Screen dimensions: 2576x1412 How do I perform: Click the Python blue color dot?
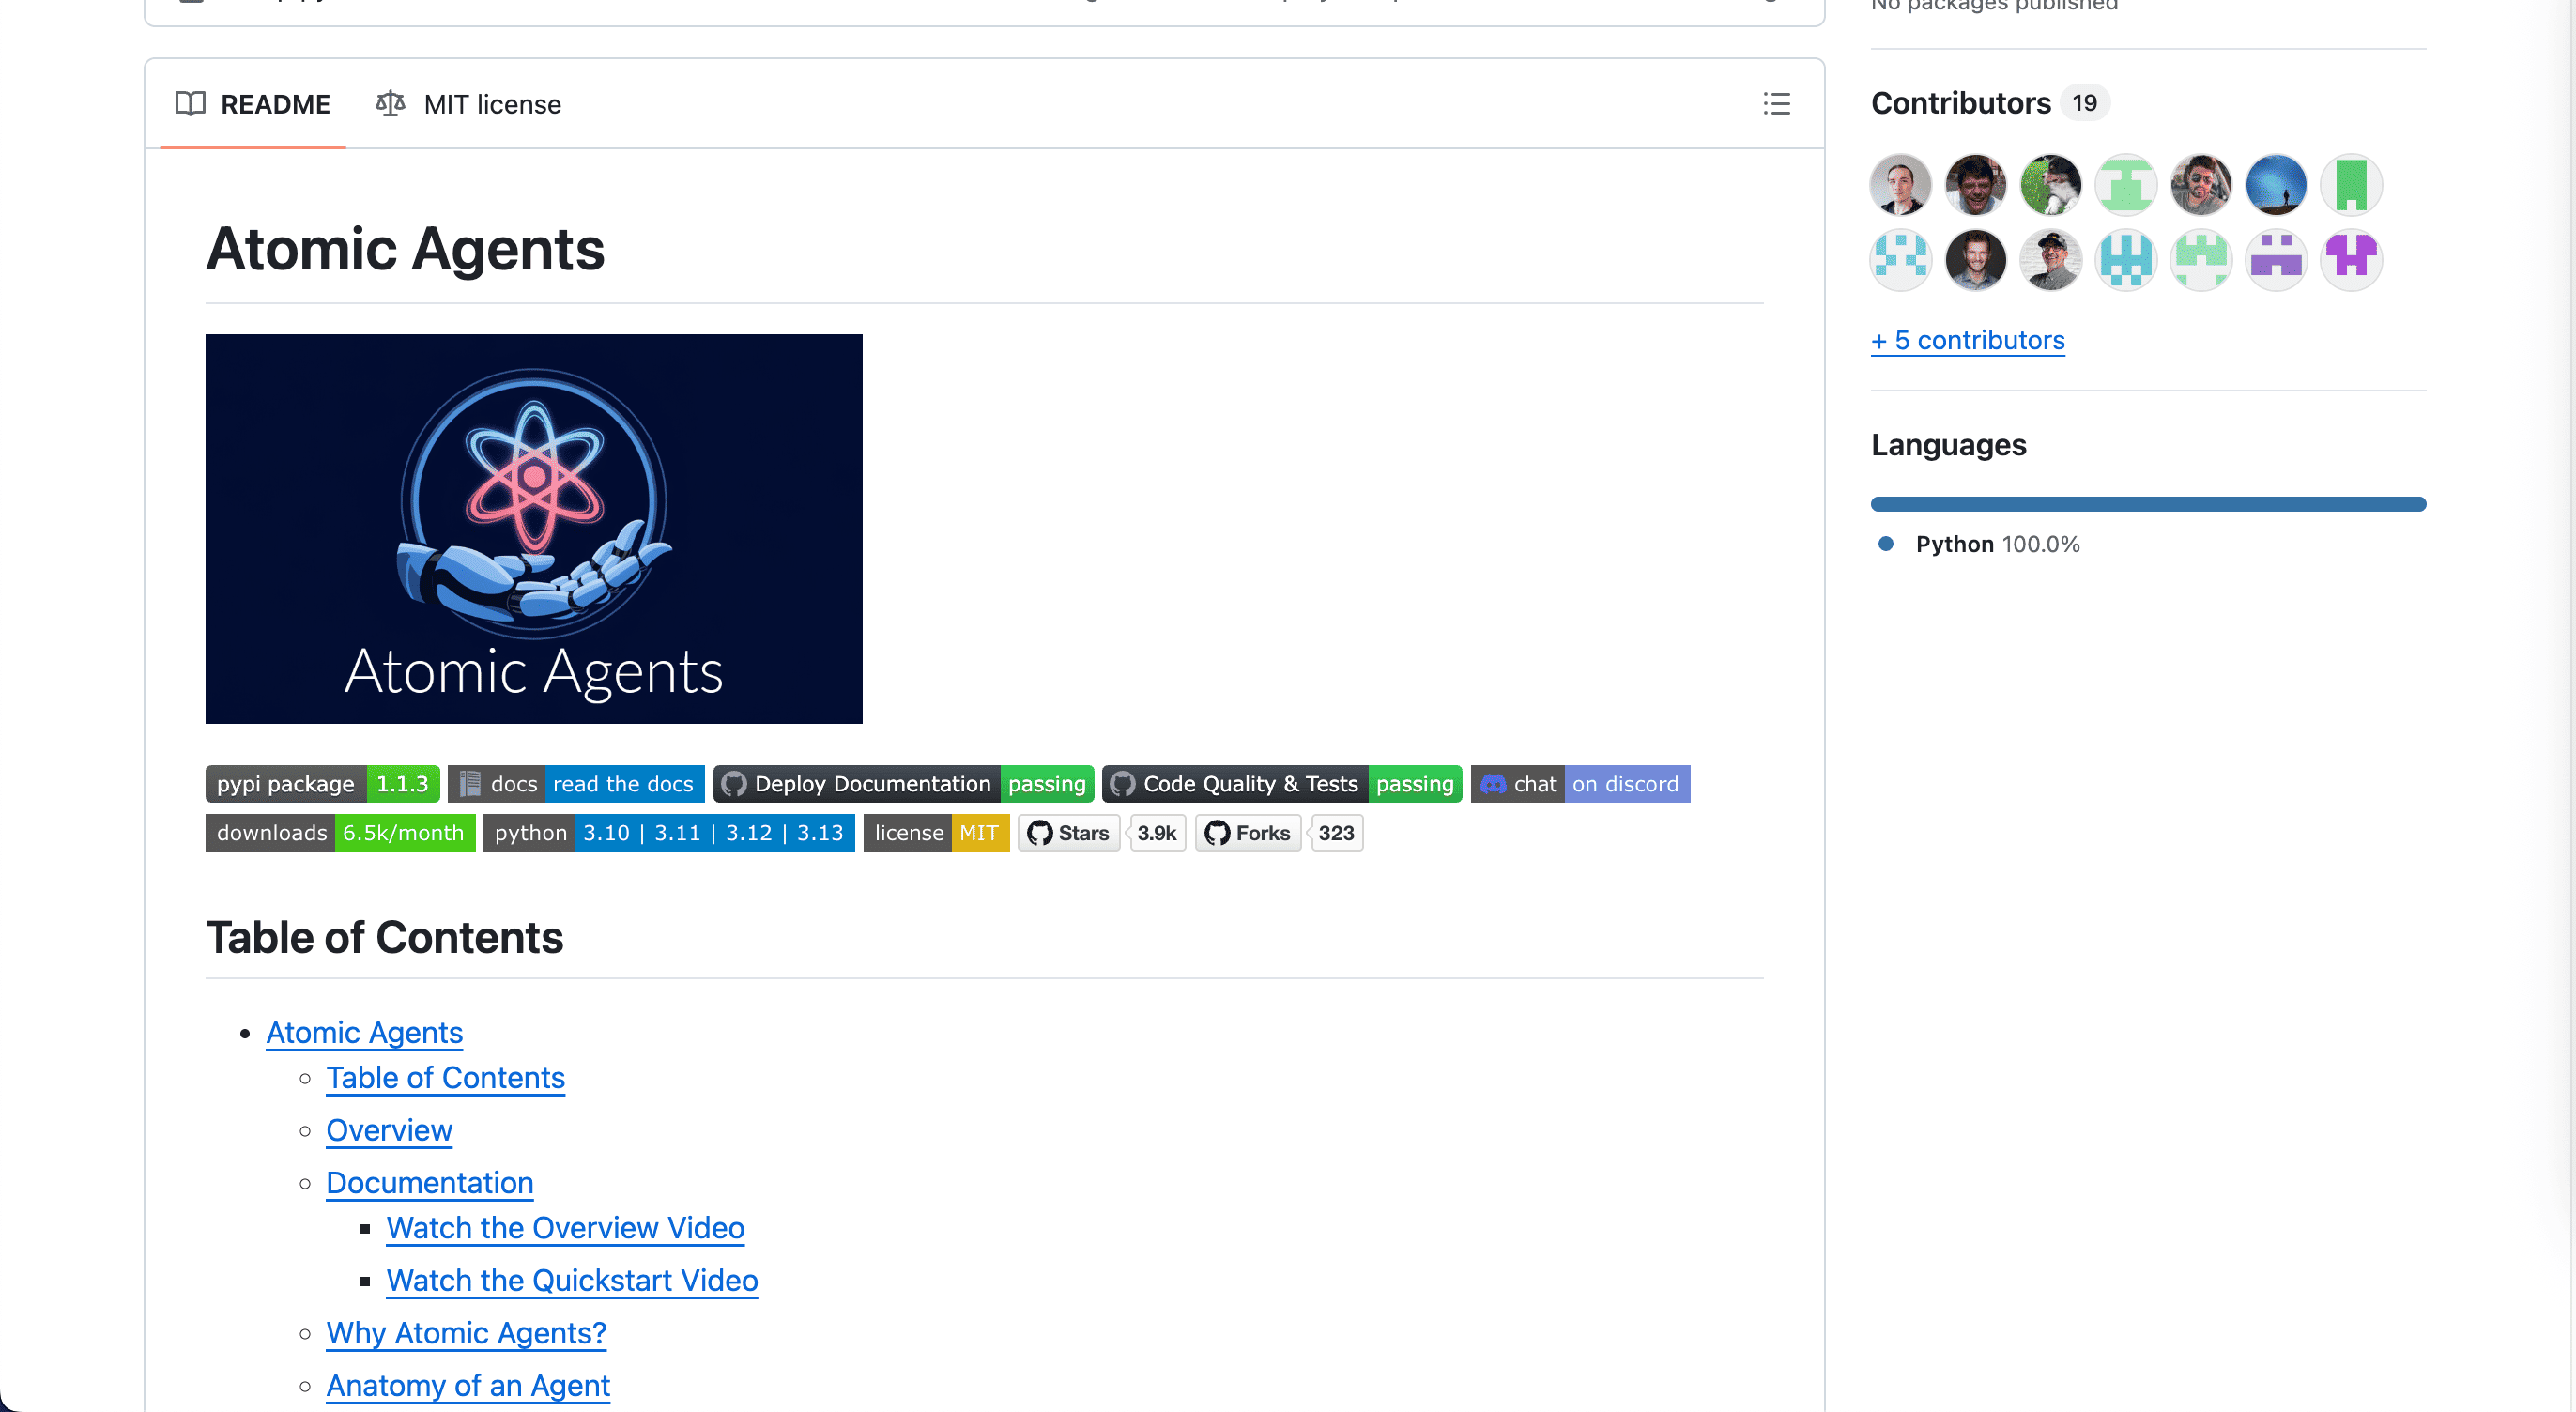tap(1886, 544)
